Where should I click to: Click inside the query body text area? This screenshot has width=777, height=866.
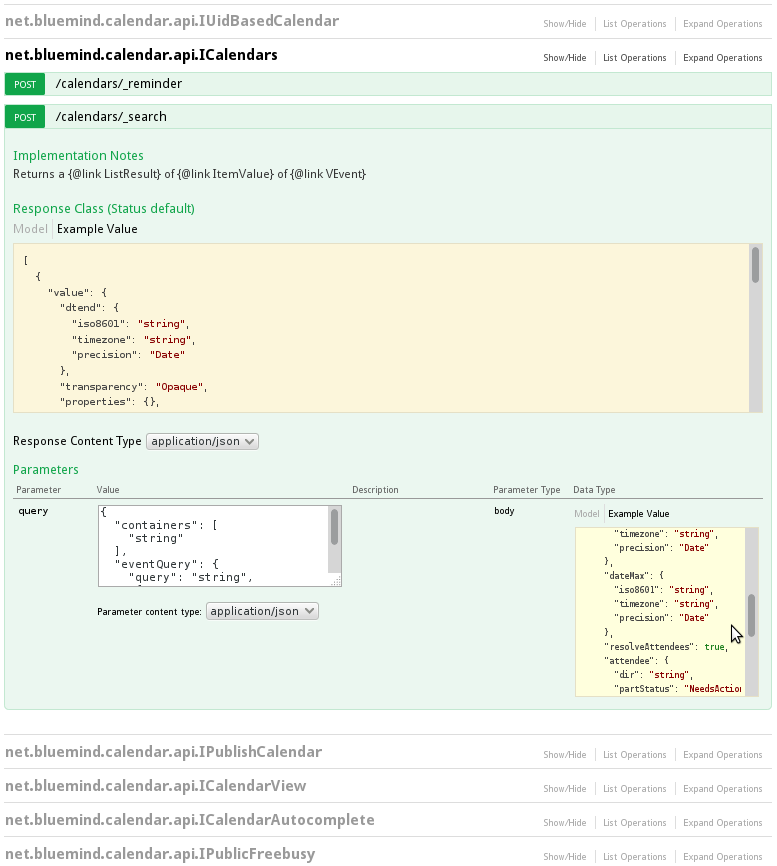click(212, 545)
